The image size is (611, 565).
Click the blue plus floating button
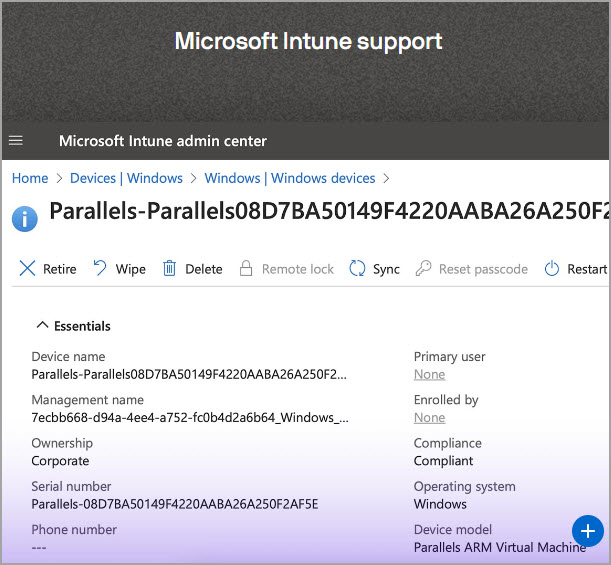coord(588,531)
